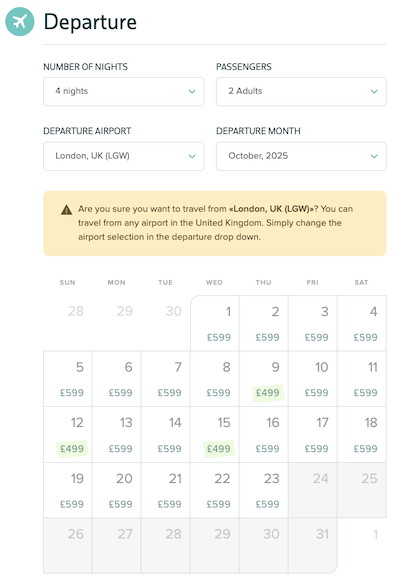Expand the Passengers 2 Adults dropdown
The image size is (397, 587).
click(x=301, y=91)
